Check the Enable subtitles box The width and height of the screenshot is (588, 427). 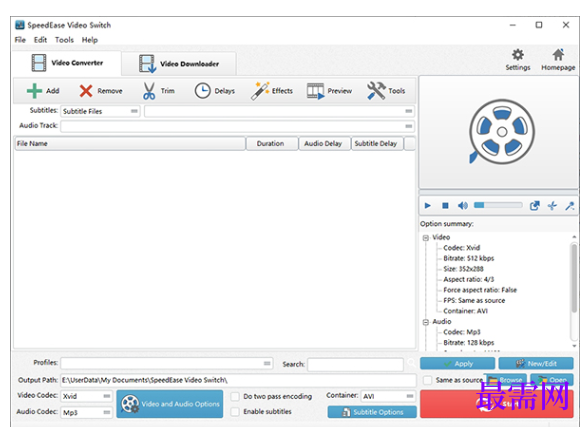coord(235,412)
